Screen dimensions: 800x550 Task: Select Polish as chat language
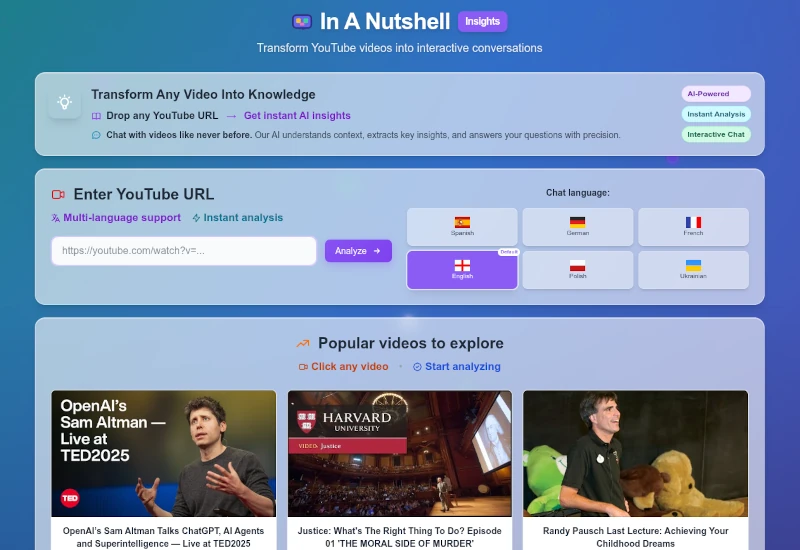578,270
